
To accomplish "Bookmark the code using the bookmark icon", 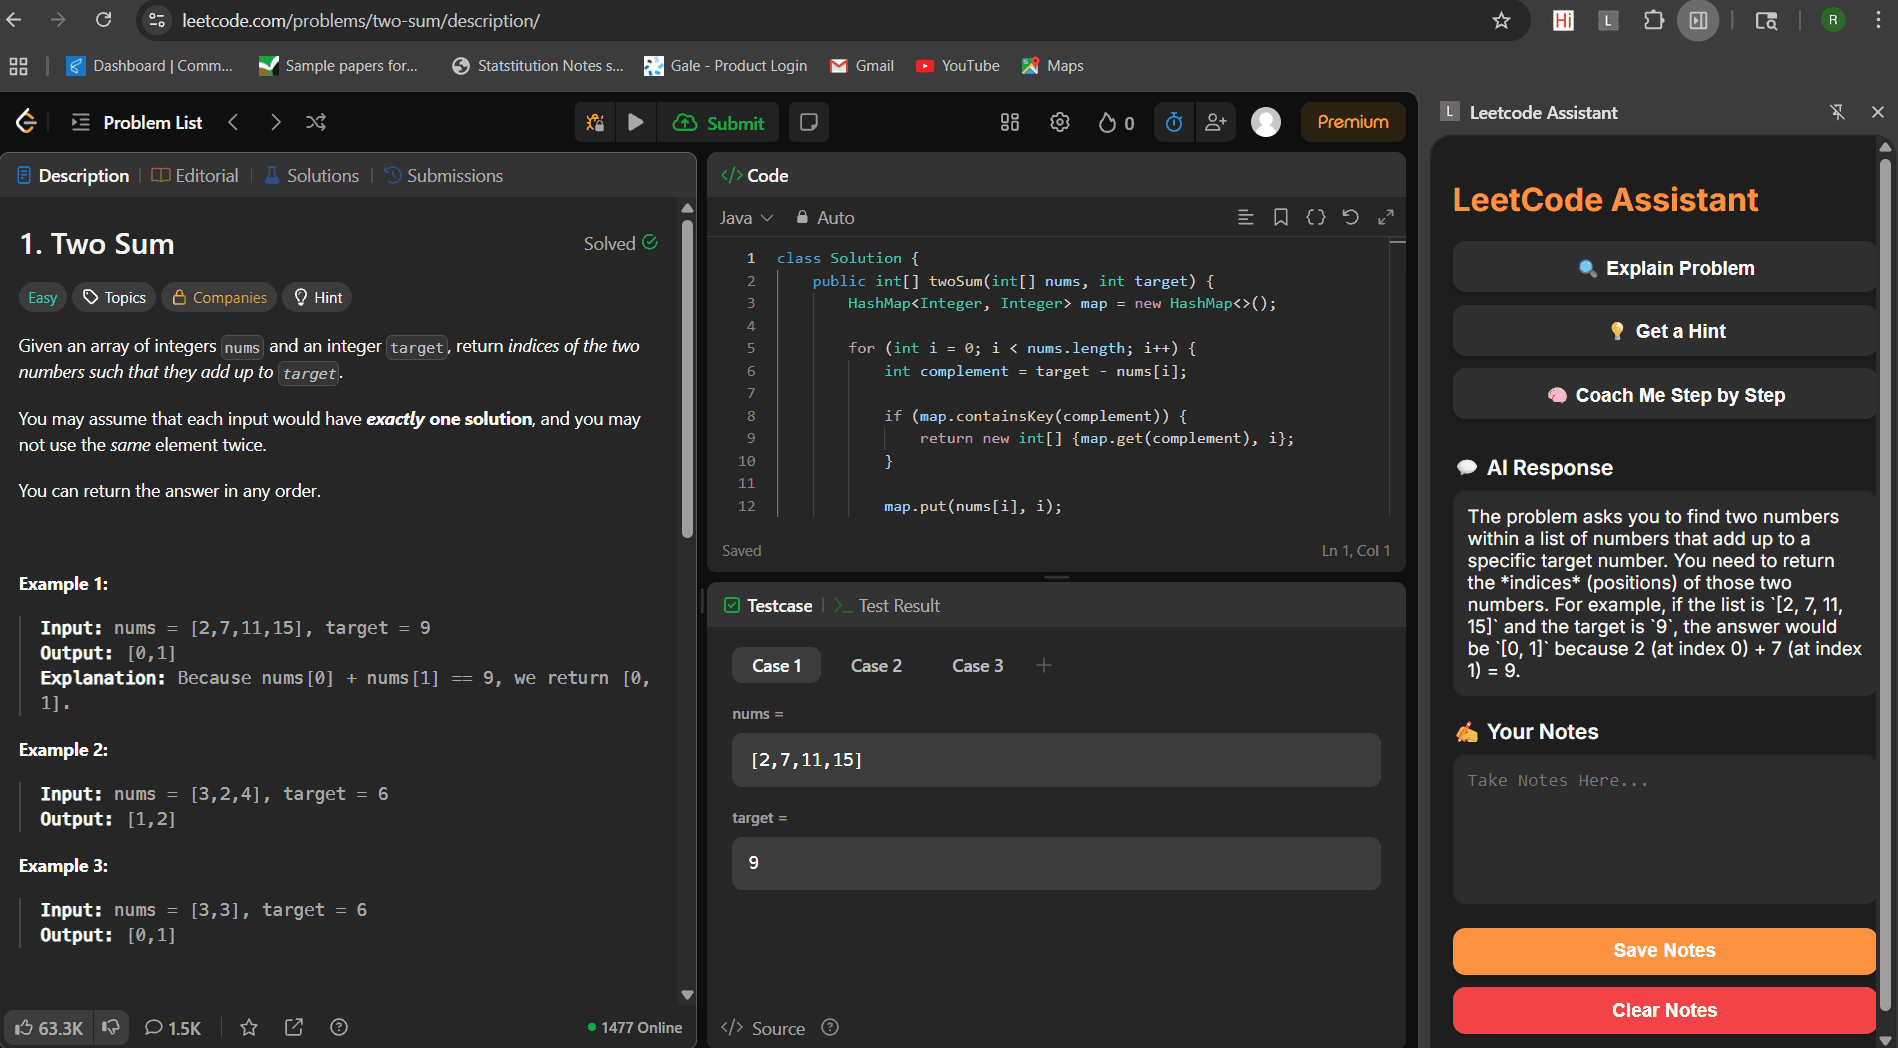I will (x=1280, y=217).
